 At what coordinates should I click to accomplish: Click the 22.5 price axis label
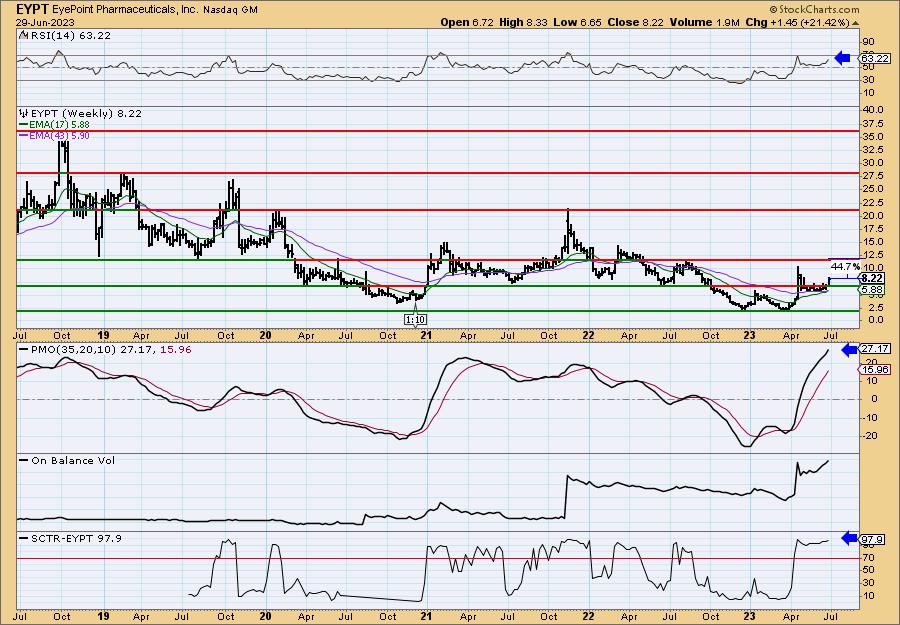tap(871, 202)
